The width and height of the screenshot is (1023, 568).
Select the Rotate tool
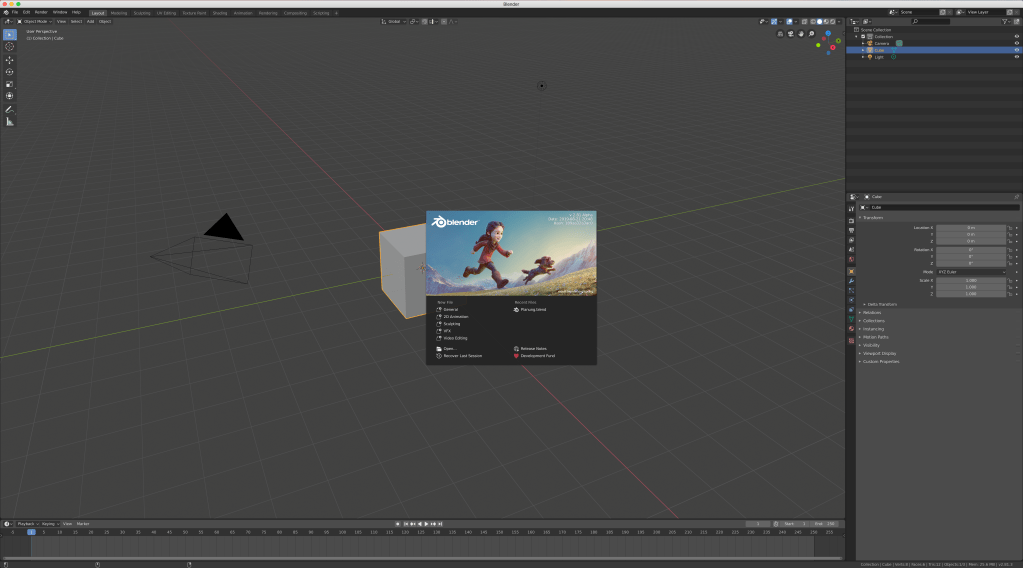pyautogui.click(x=10, y=72)
